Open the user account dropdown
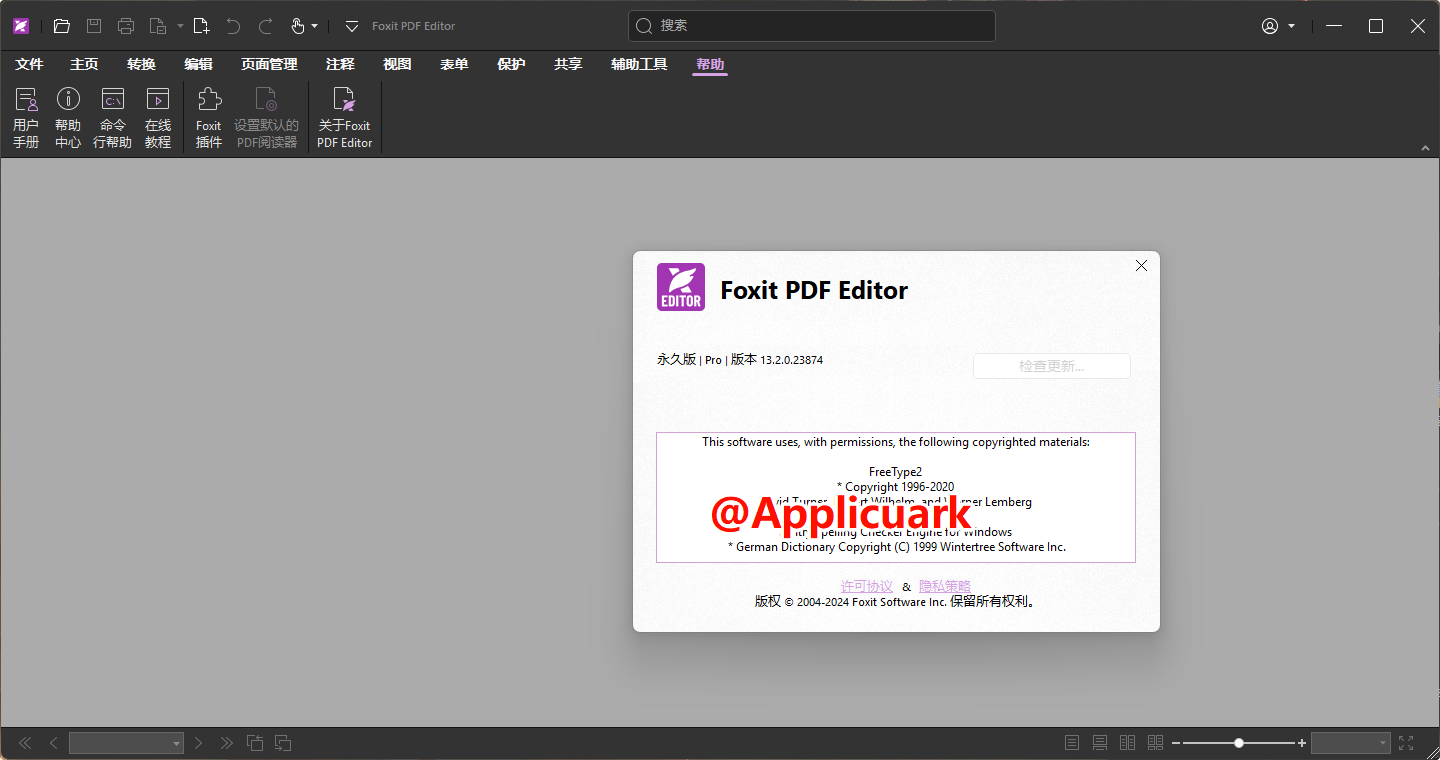 [1278, 26]
